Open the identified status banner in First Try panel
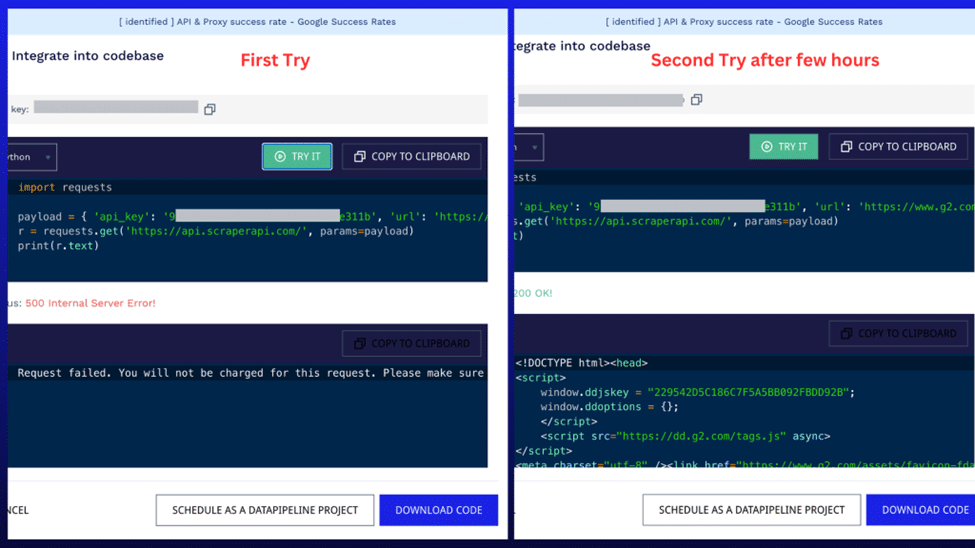This screenshot has height=548, width=975. pyautogui.click(x=257, y=22)
